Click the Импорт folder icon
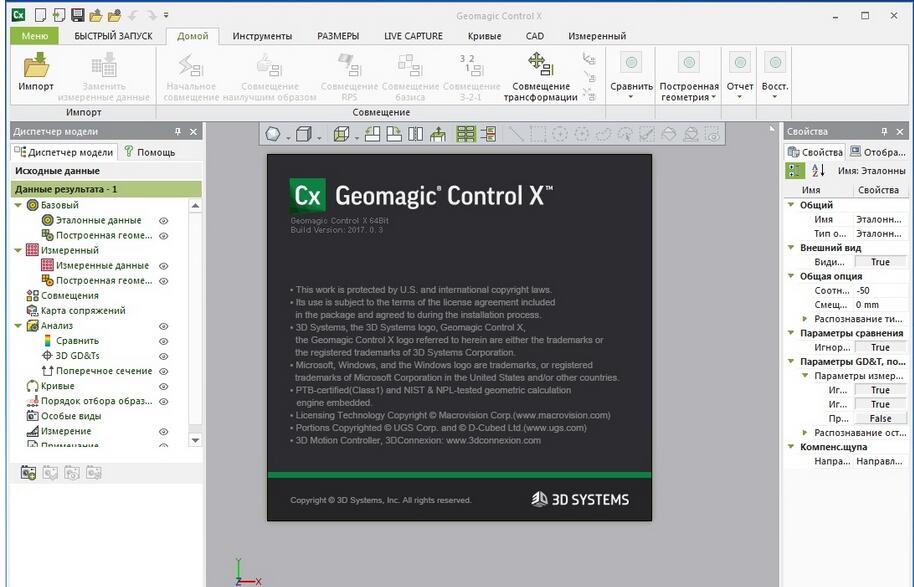 36,65
